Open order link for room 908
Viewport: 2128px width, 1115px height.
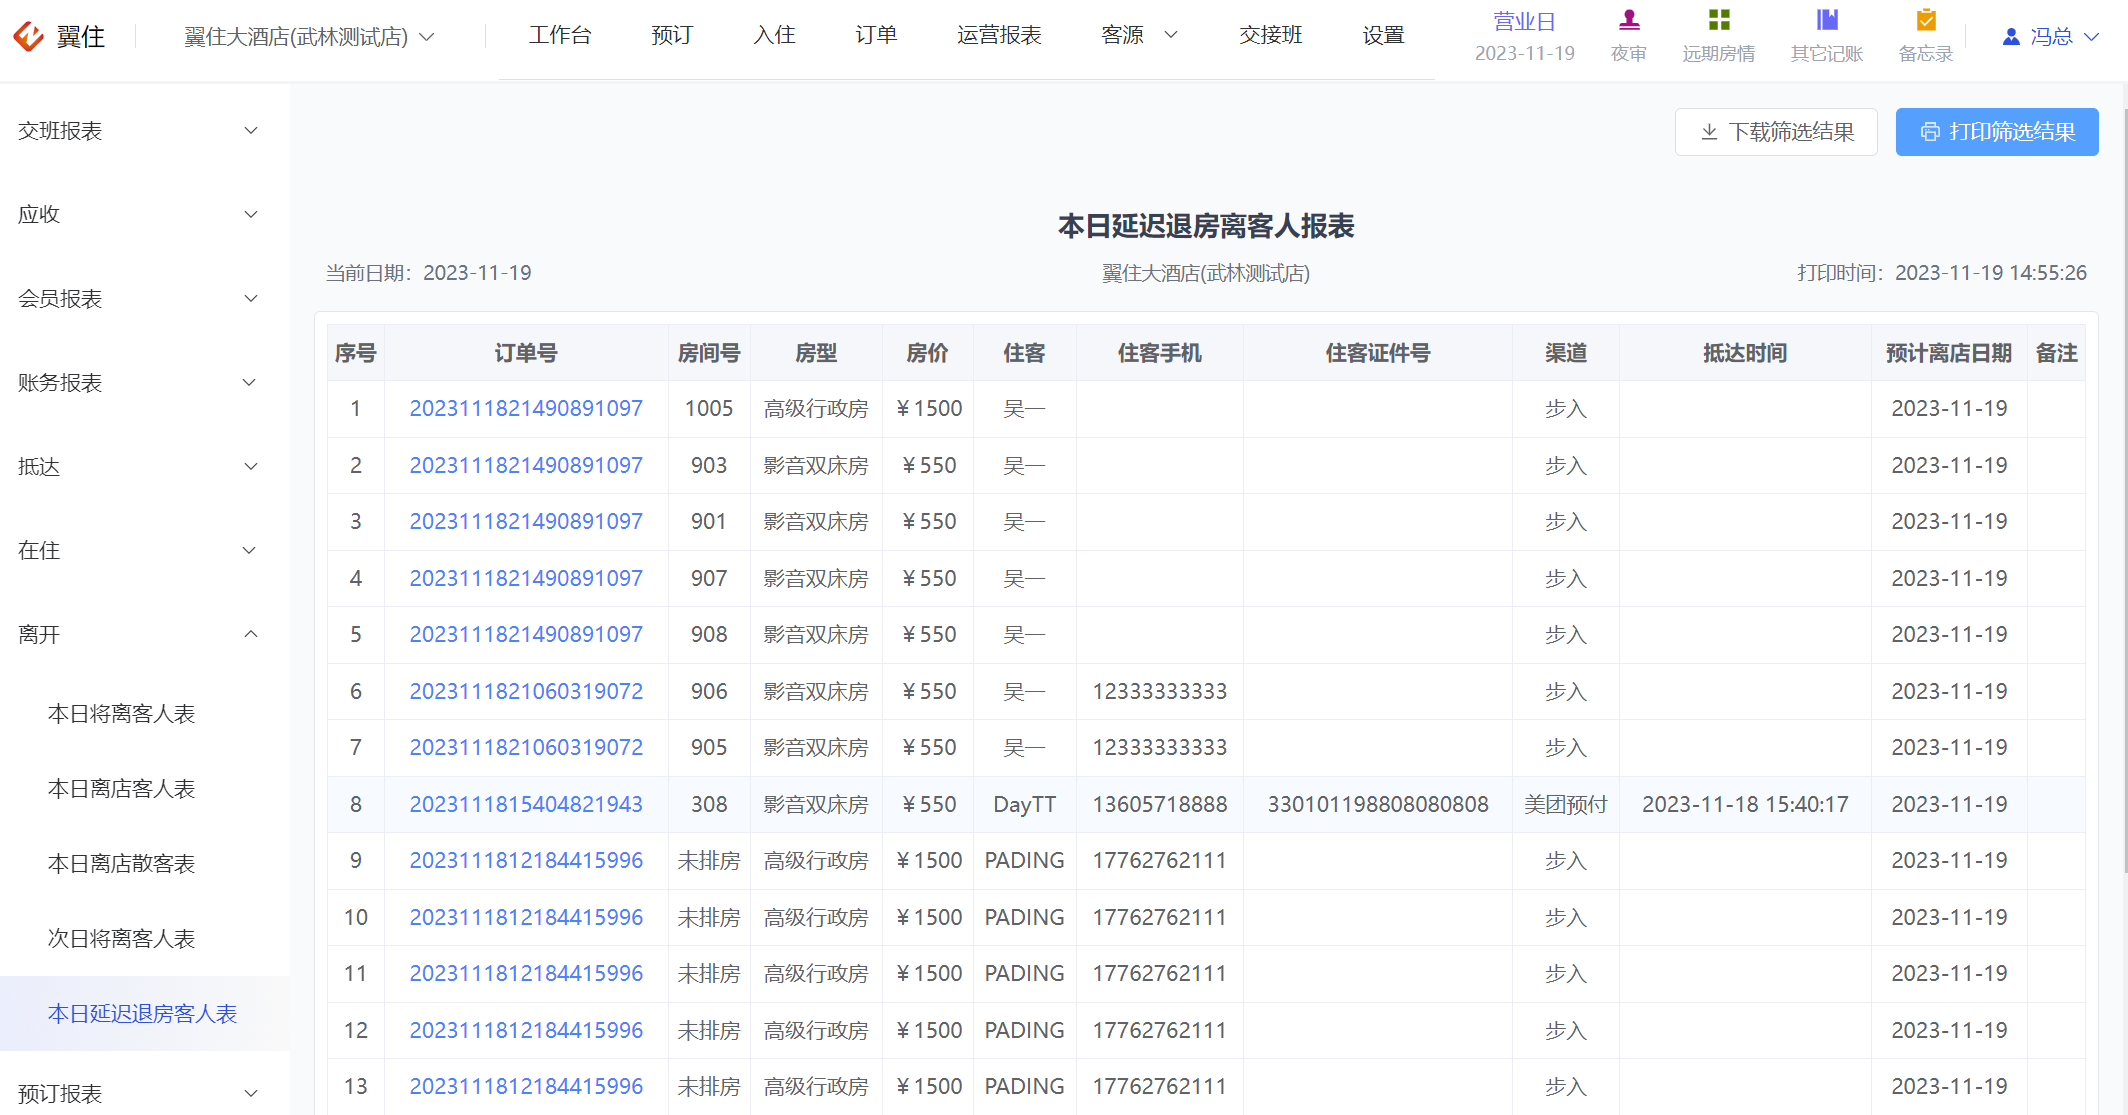point(526,635)
